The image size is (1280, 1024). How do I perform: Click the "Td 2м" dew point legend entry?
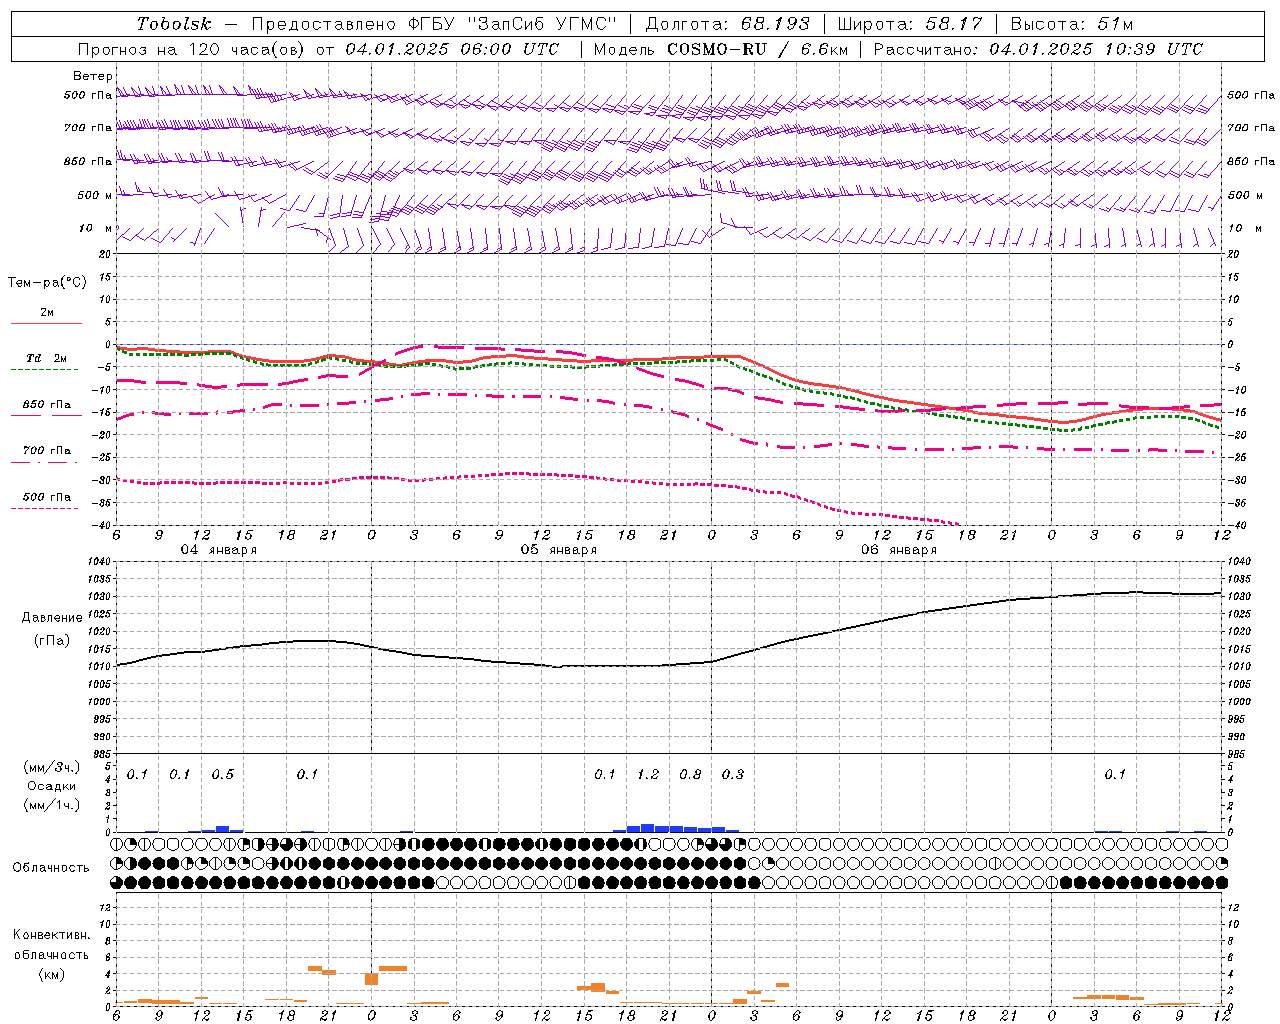click(47, 358)
